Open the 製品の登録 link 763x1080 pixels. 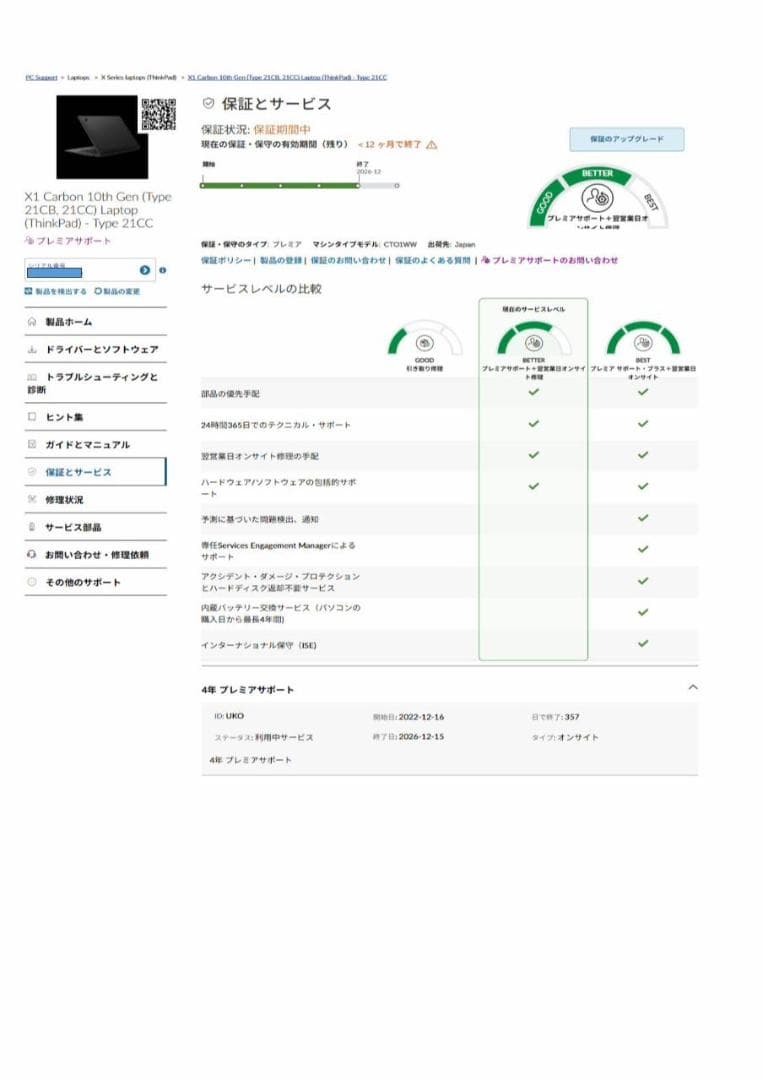pyautogui.click(x=281, y=260)
